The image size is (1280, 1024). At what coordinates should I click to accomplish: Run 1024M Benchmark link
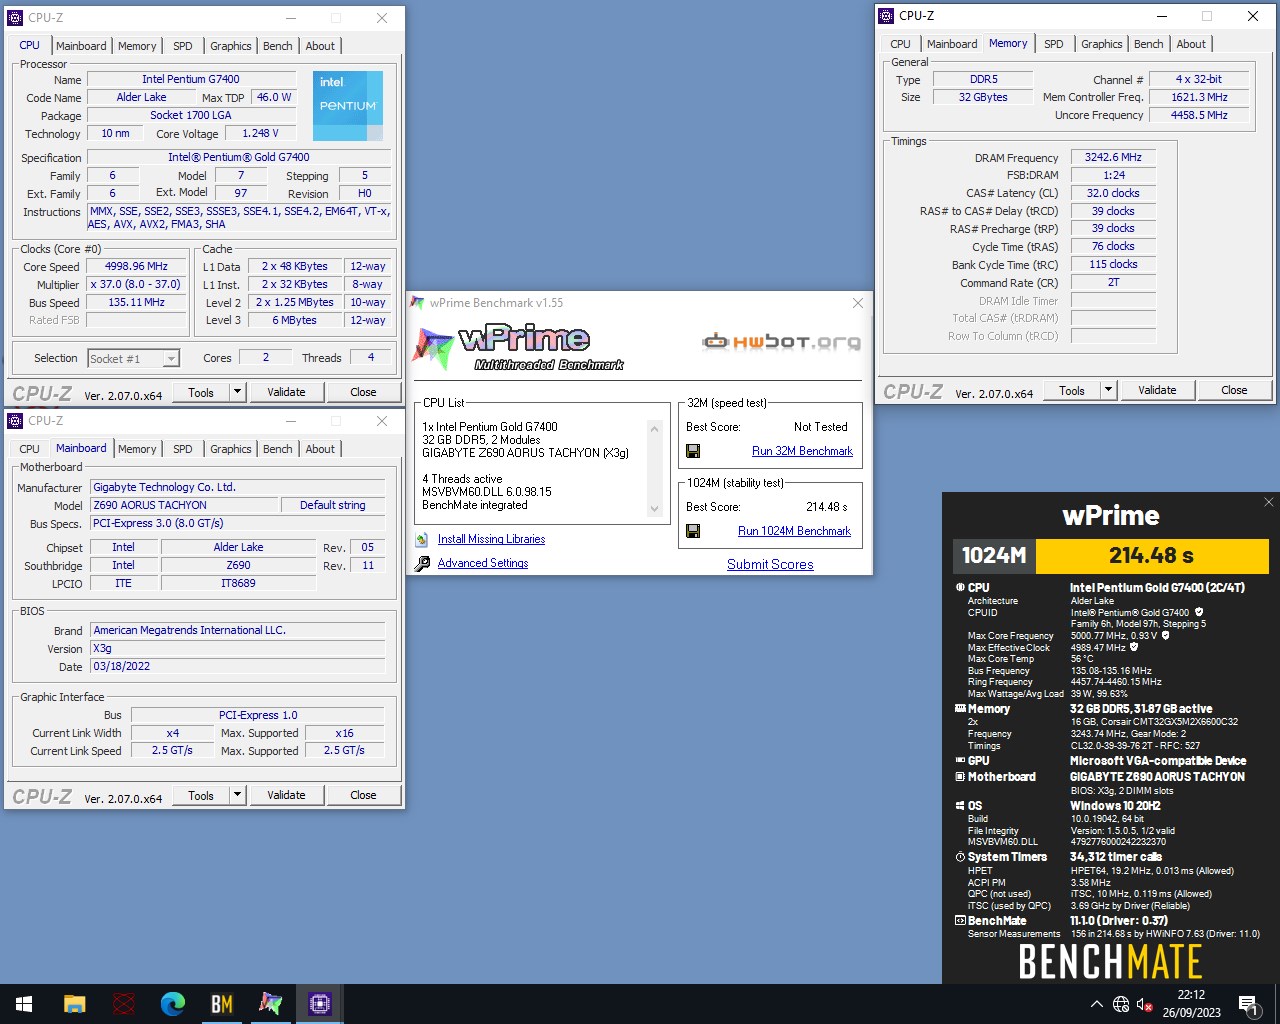tap(794, 531)
